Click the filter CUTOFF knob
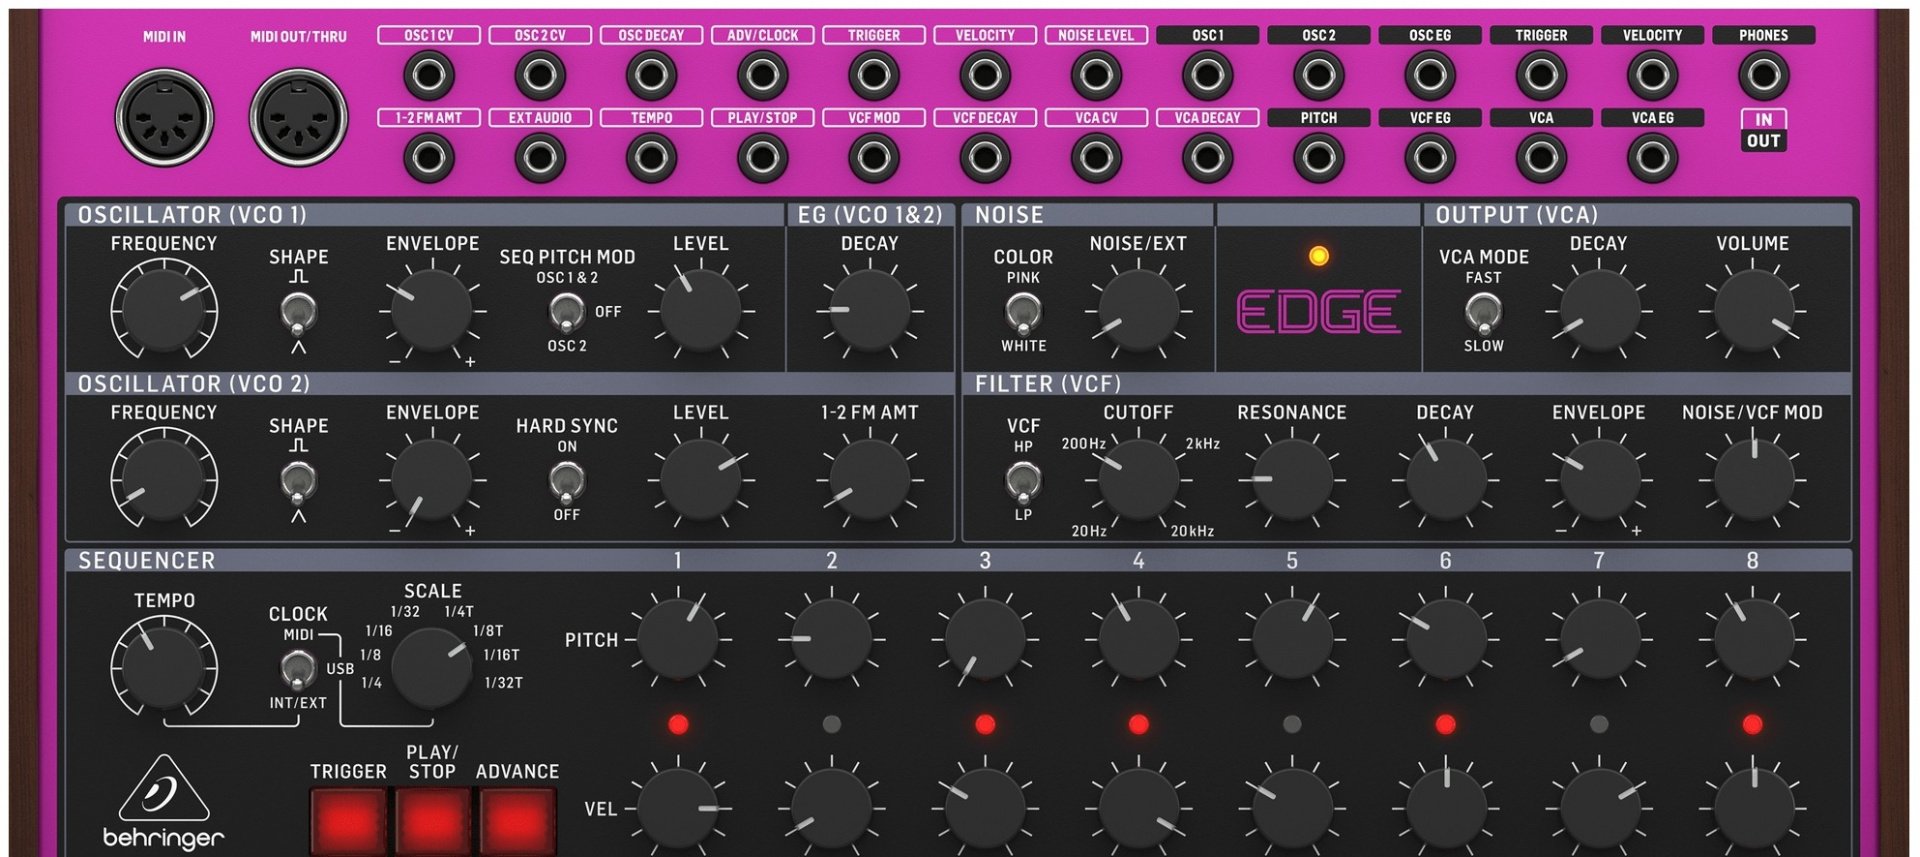 pyautogui.click(x=1138, y=480)
